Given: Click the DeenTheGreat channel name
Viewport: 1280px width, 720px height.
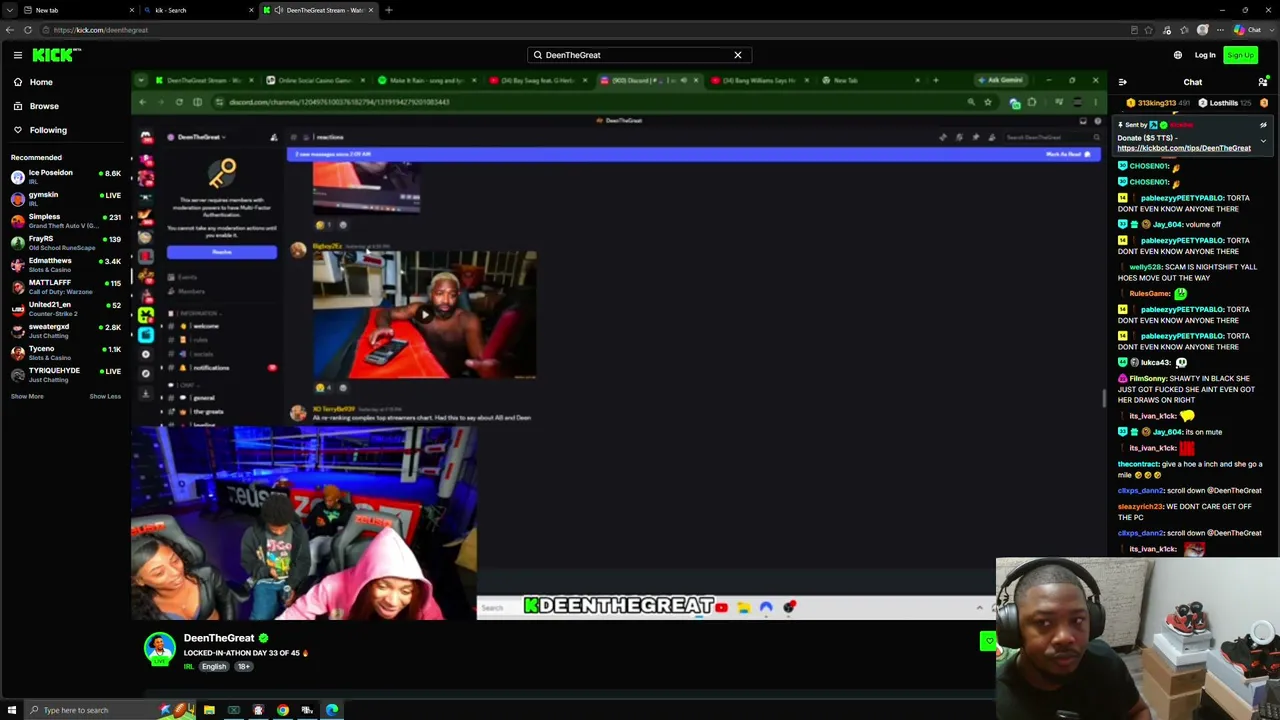Looking at the screenshot, I should tap(219, 638).
